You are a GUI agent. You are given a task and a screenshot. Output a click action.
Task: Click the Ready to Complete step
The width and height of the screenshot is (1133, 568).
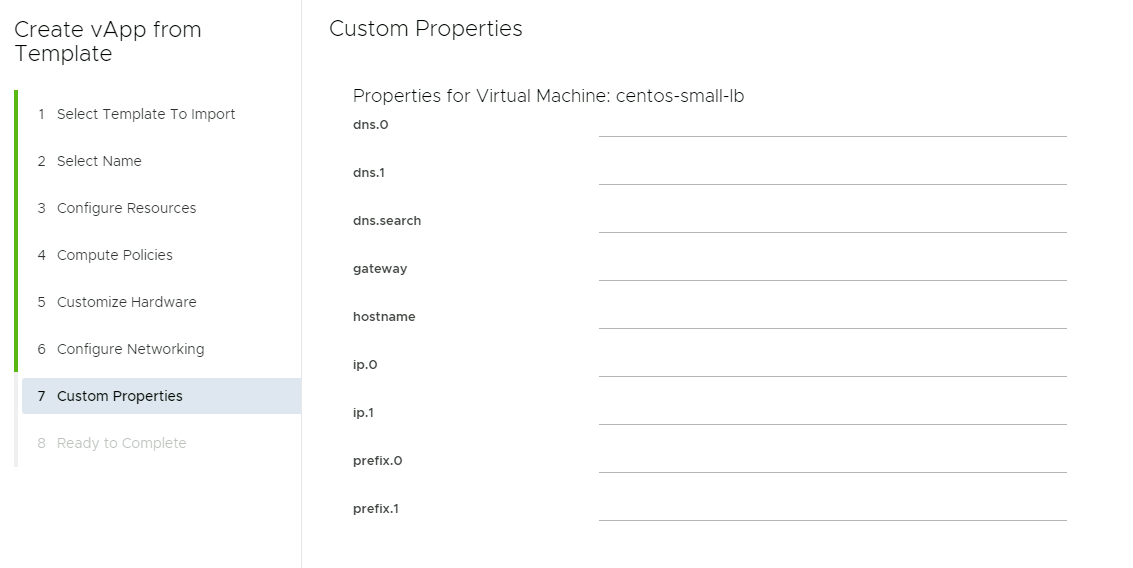(121, 443)
